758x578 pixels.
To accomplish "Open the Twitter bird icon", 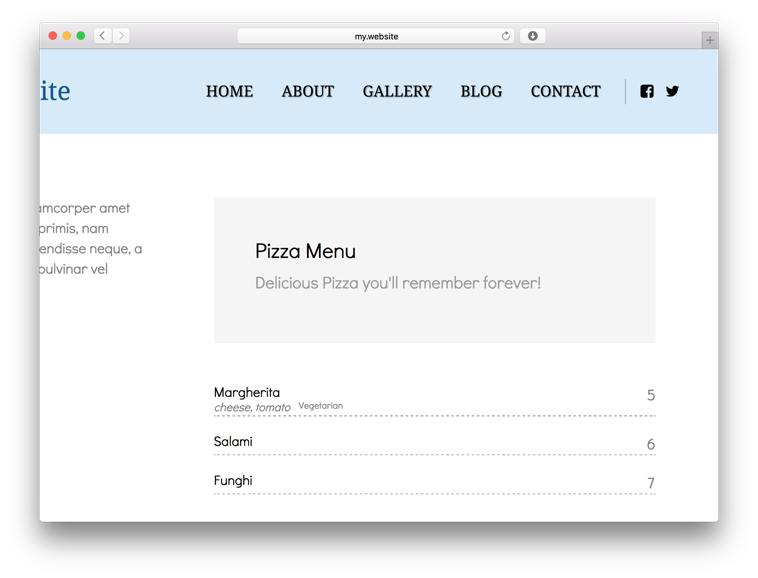I will [672, 91].
